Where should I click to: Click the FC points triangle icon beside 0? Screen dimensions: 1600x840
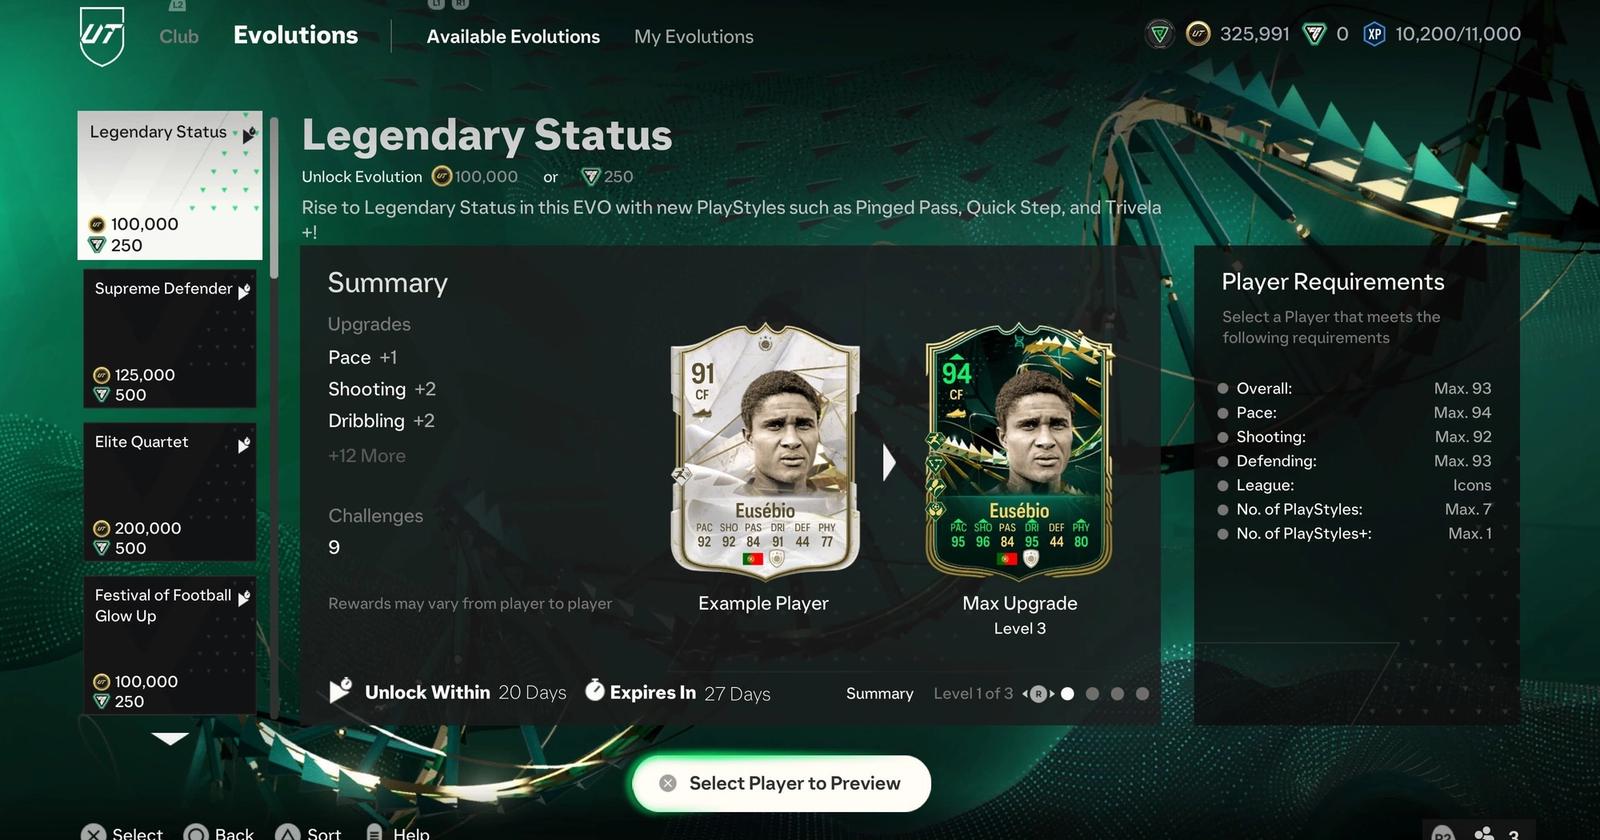tap(1315, 35)
